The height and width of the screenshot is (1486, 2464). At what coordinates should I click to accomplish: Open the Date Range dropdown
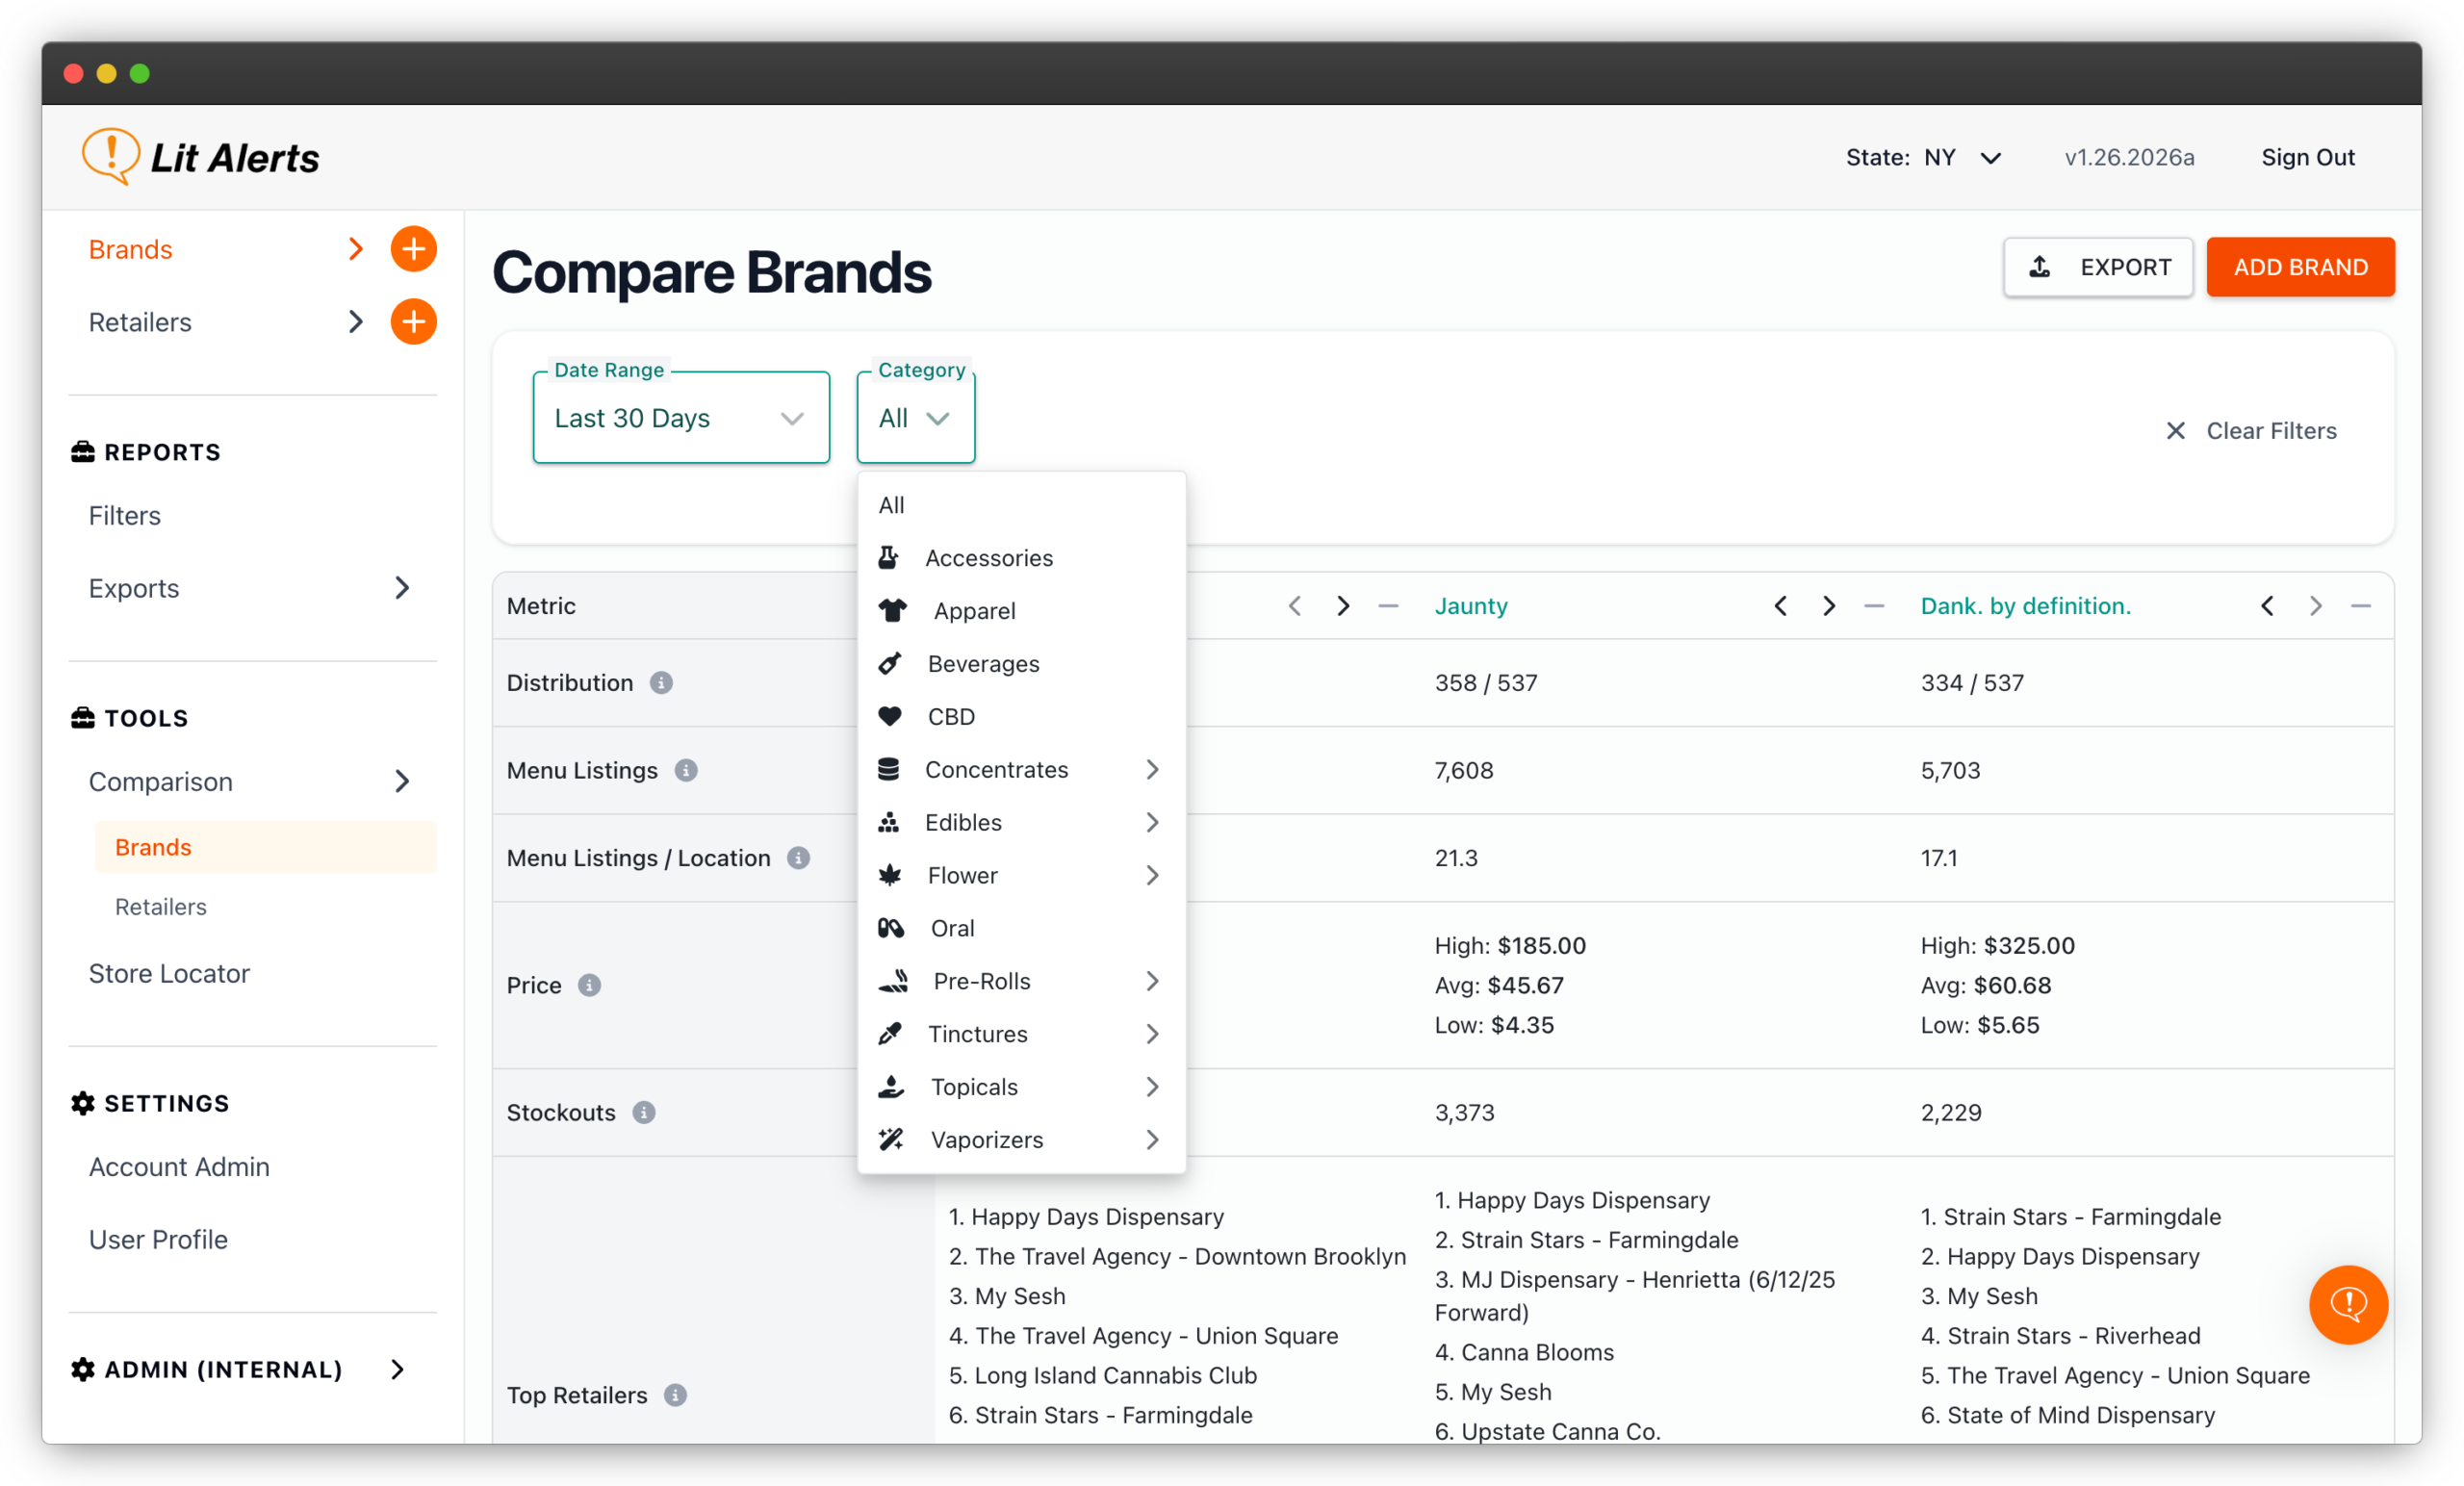click(681, 418)
